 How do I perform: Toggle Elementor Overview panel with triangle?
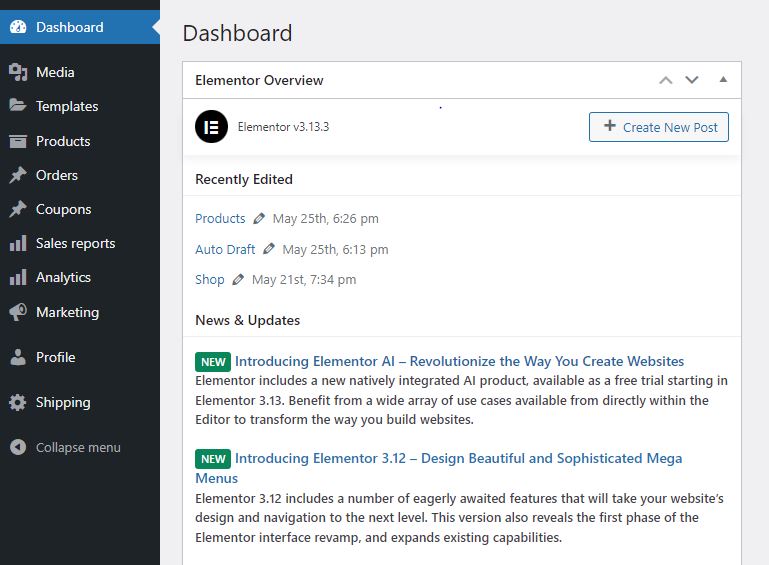click(x=723, y=79)
